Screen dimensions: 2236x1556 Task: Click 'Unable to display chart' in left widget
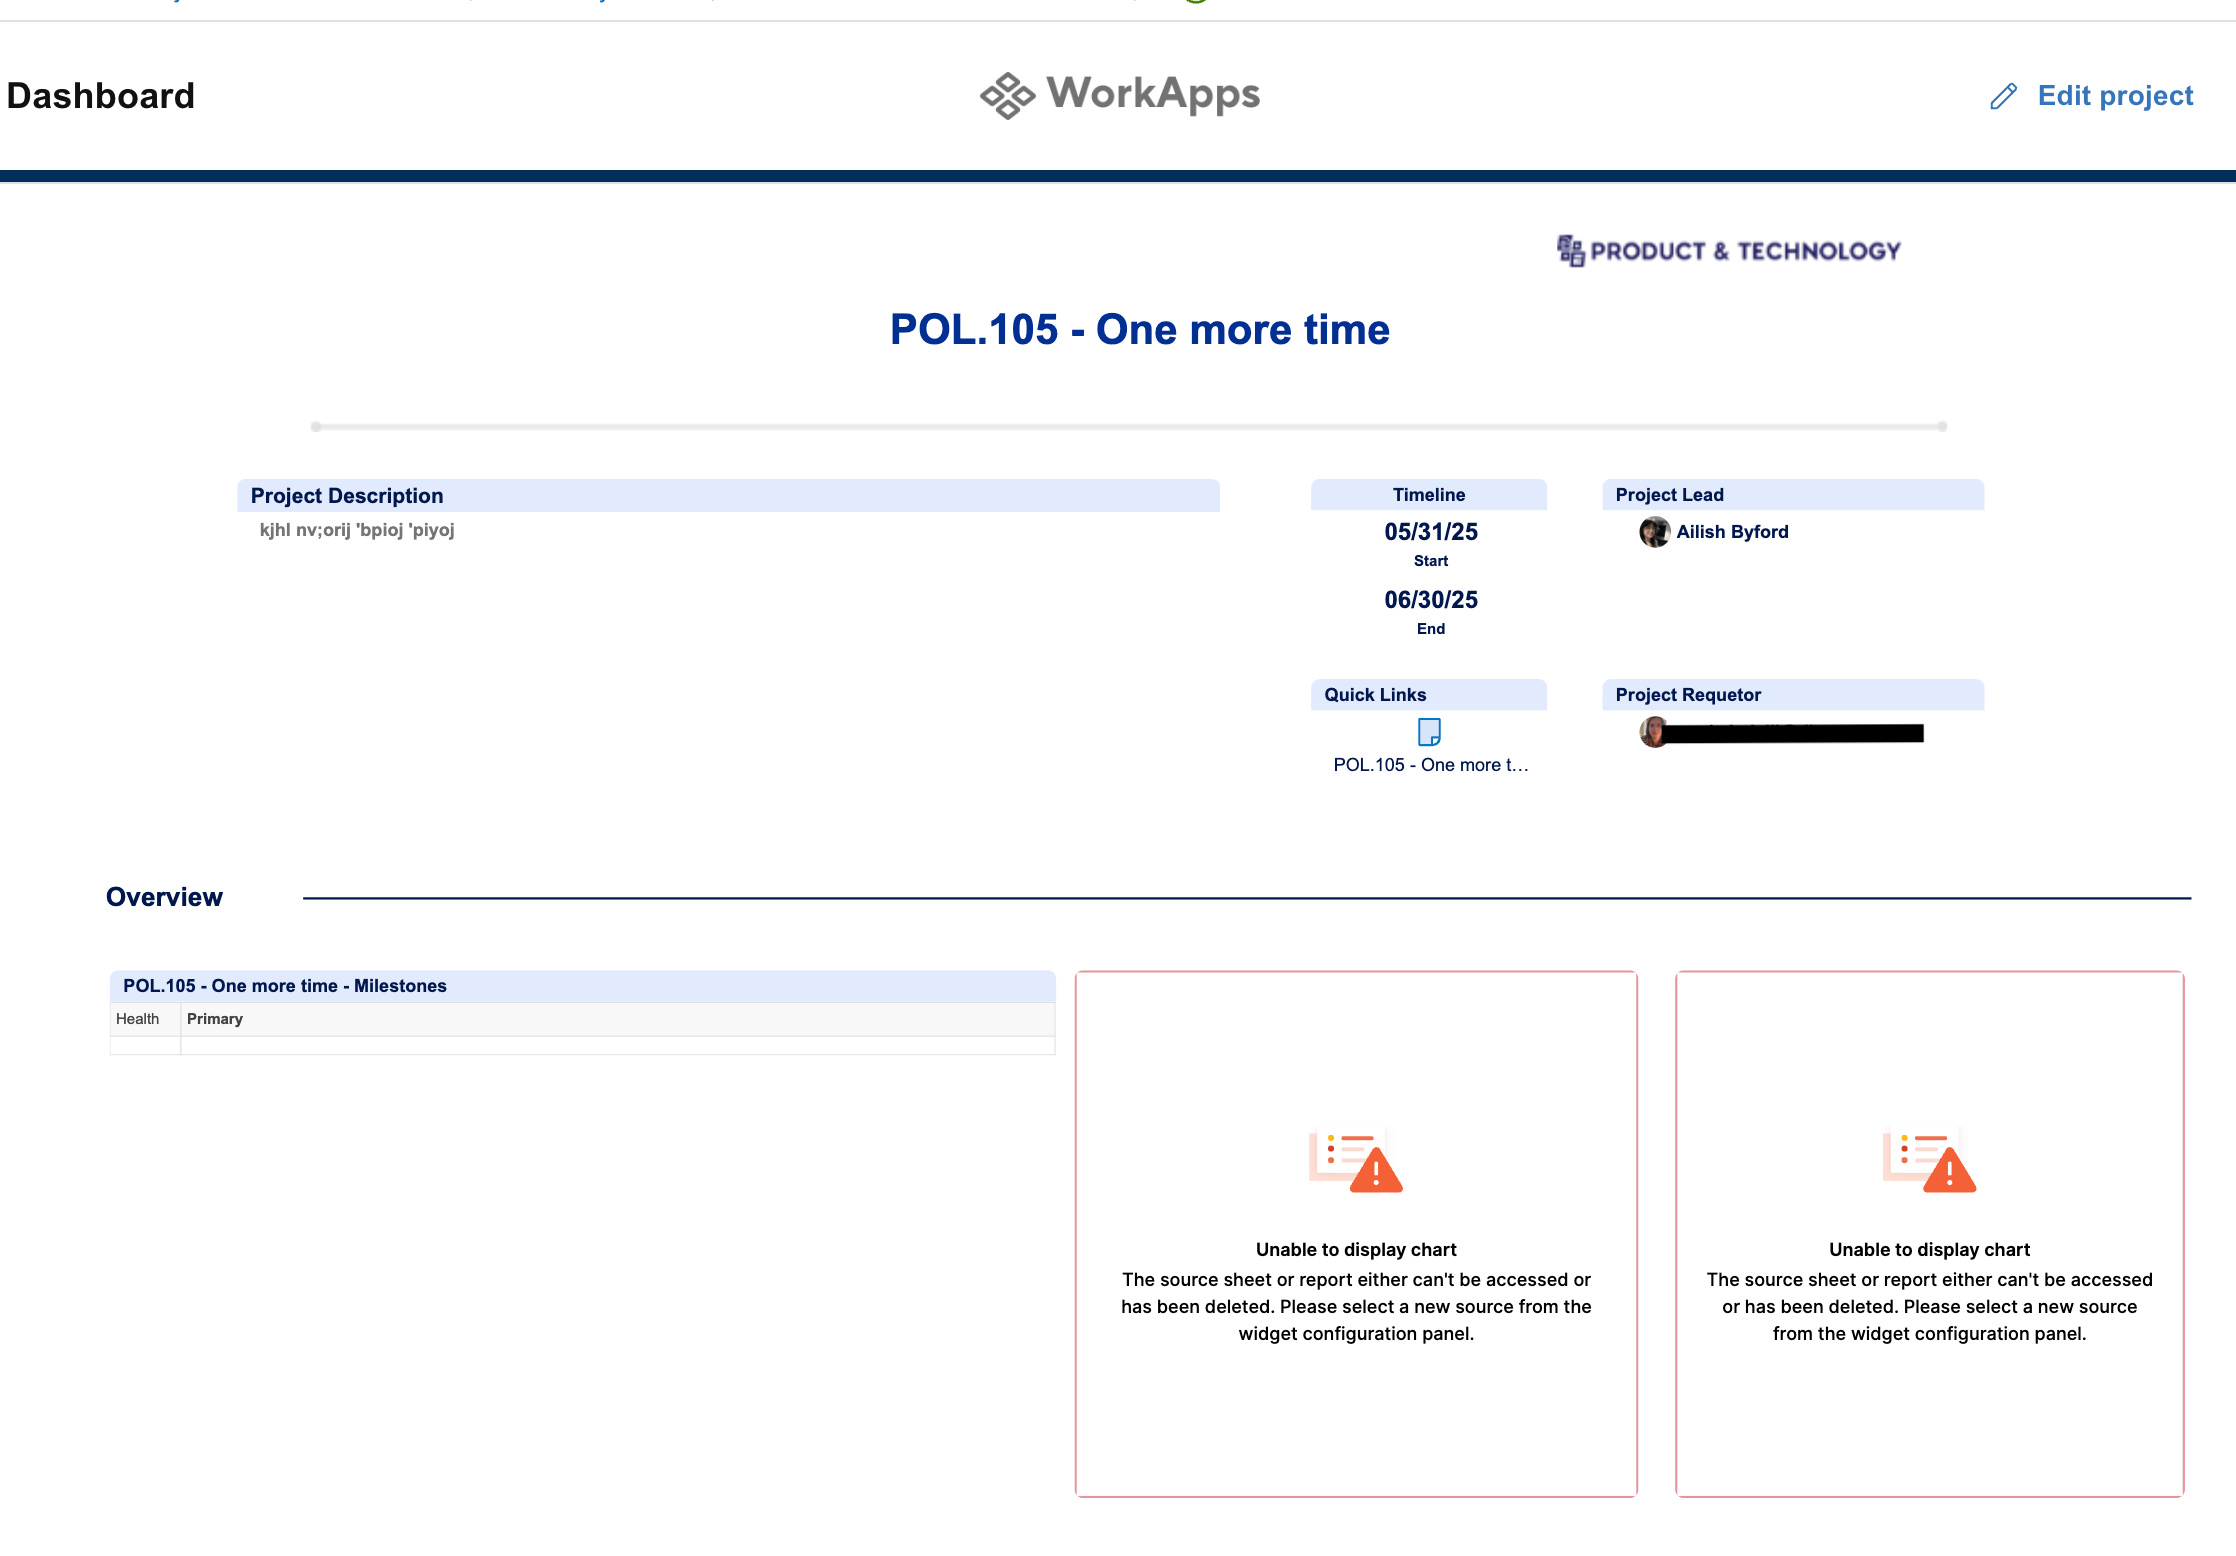tap(1356, 1250)
